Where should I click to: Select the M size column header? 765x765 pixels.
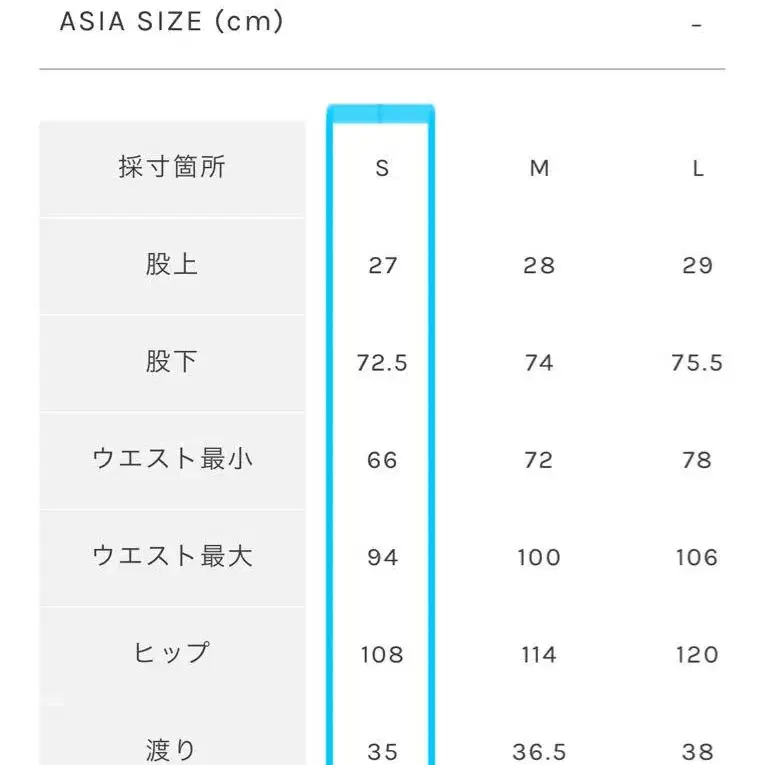pos(539,169)
